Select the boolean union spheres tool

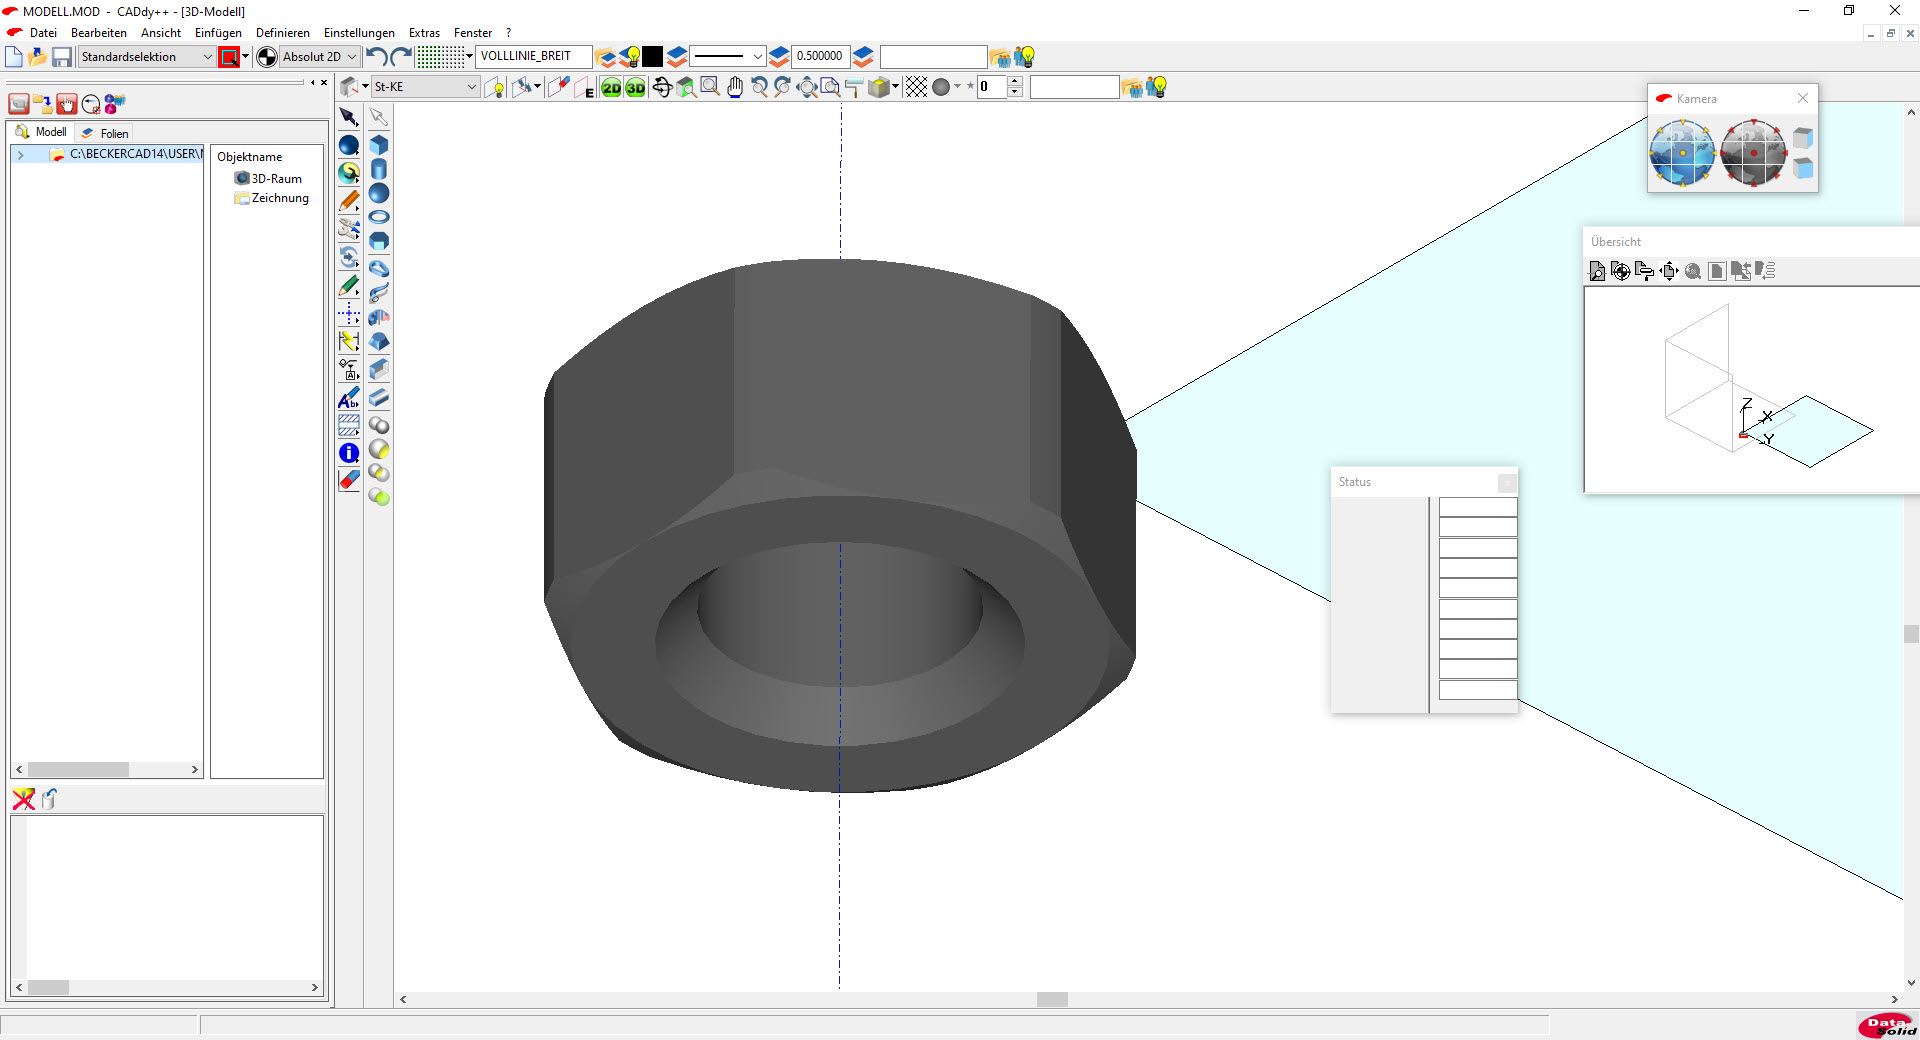[379, 425]
